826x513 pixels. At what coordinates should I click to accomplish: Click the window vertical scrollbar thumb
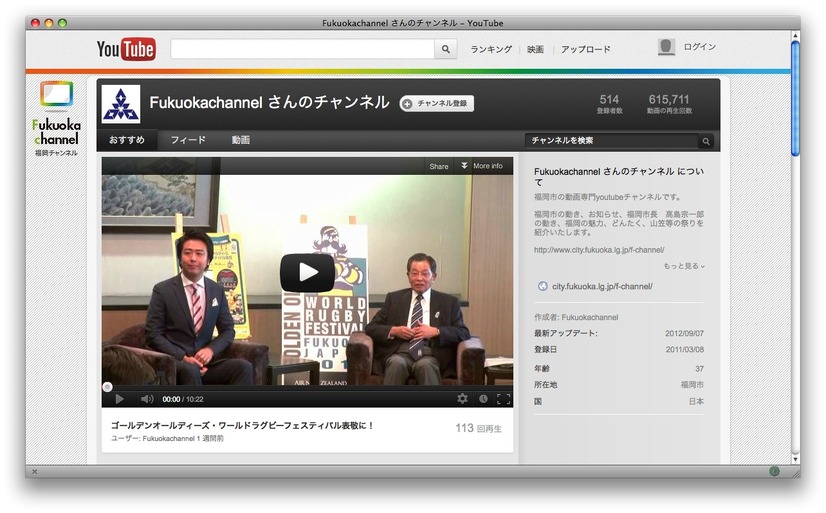795,98
